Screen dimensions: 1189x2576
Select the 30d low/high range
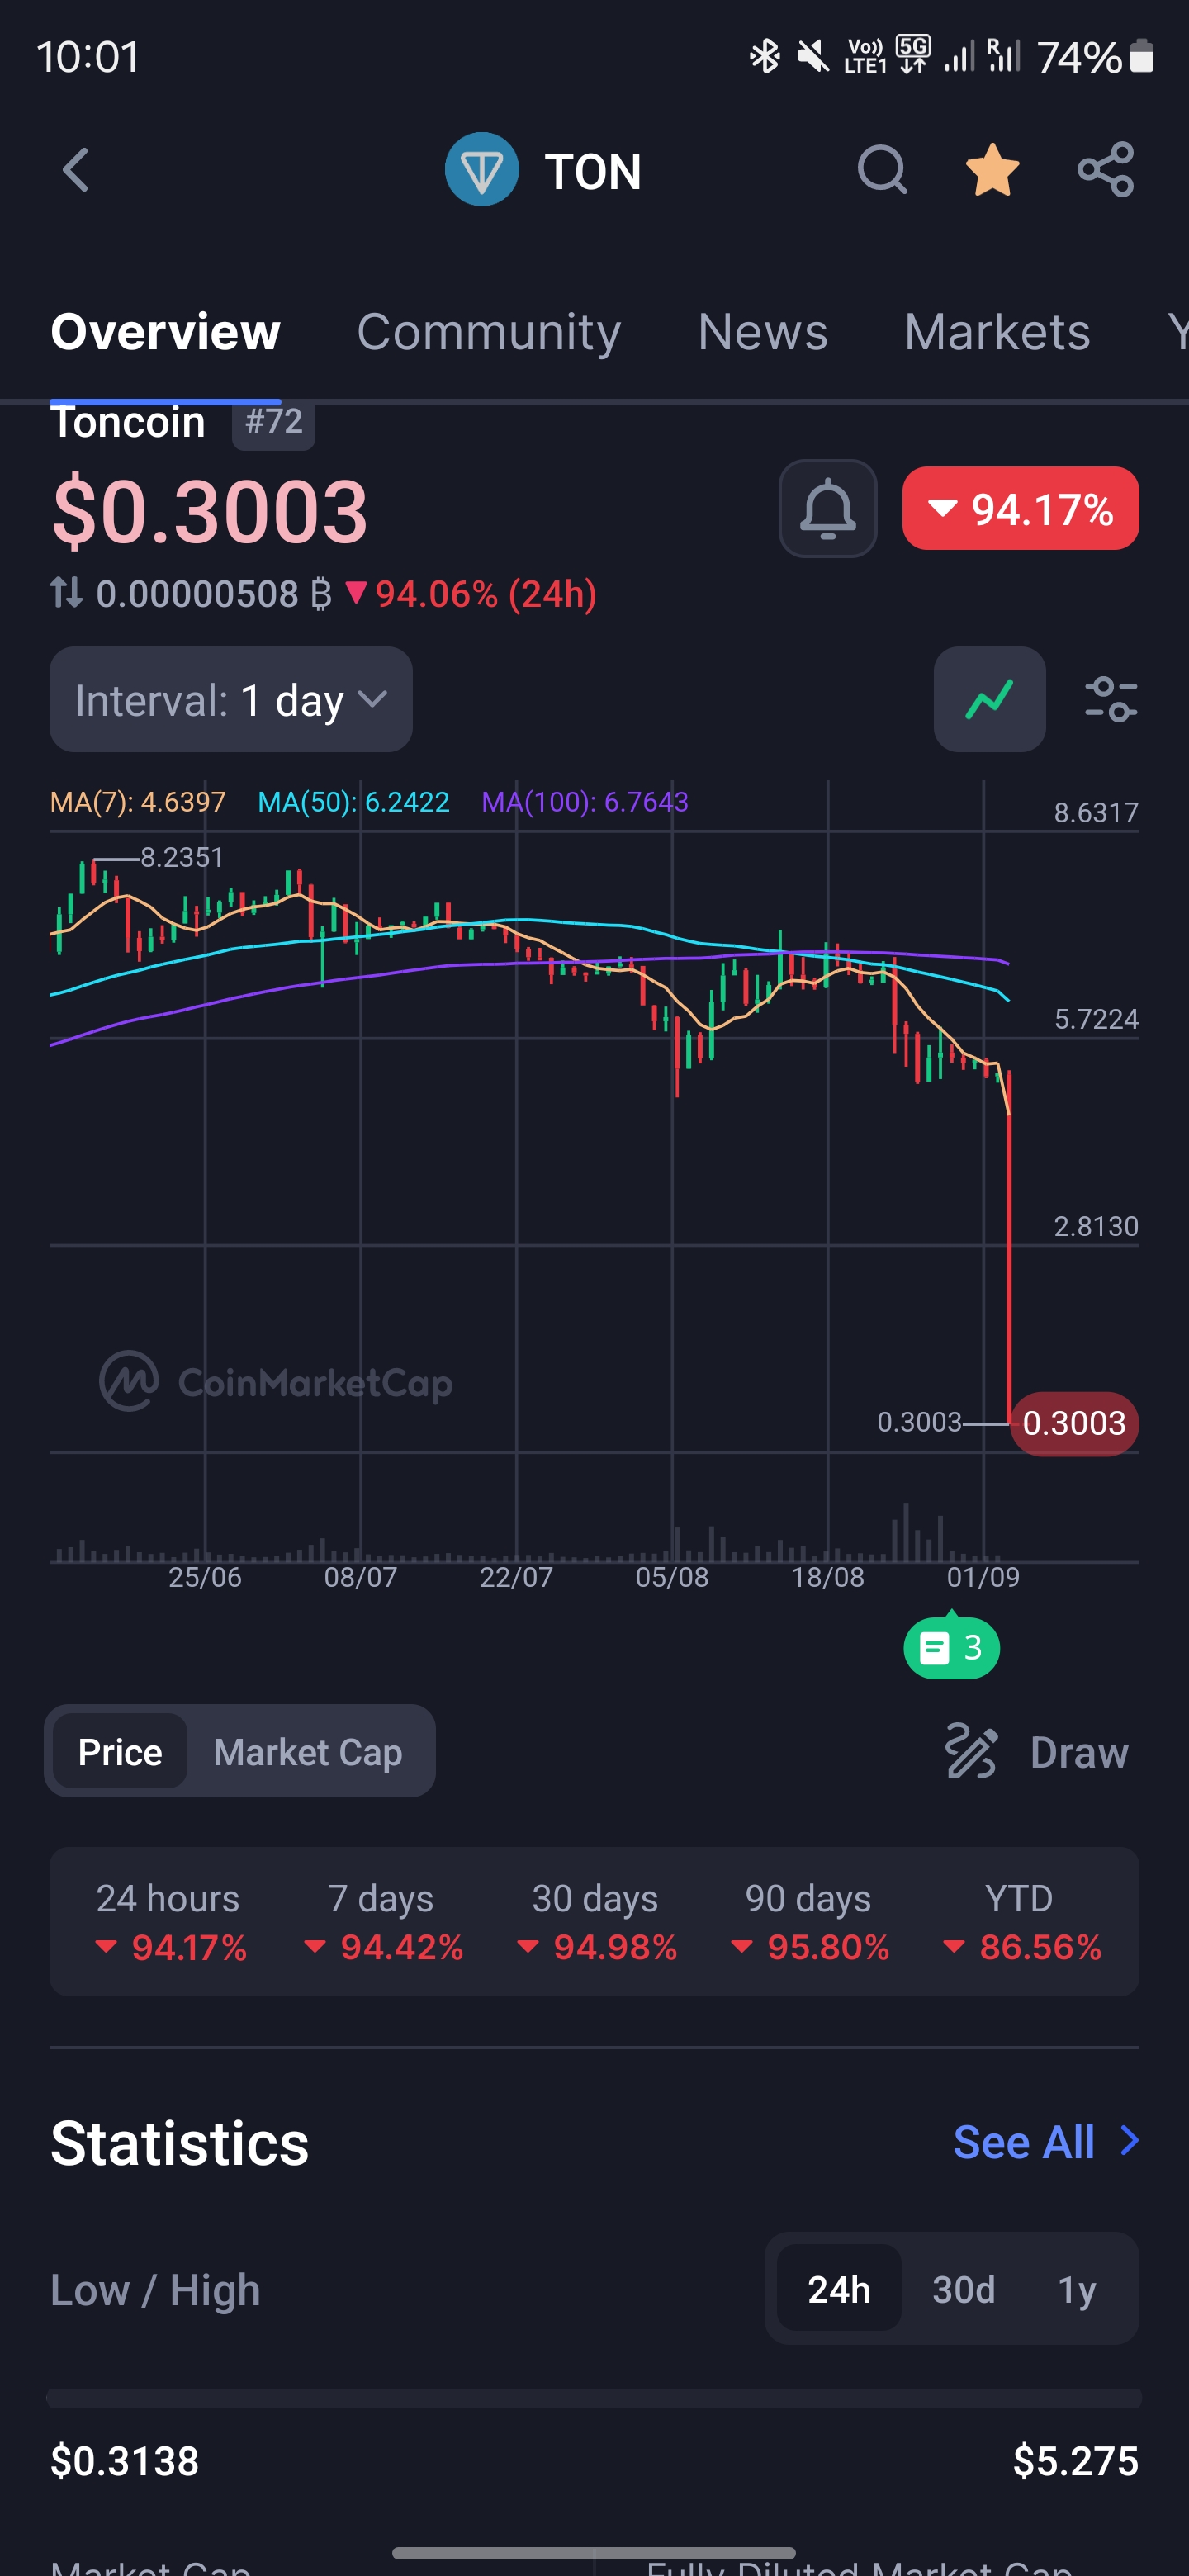tap(963, 2289)
